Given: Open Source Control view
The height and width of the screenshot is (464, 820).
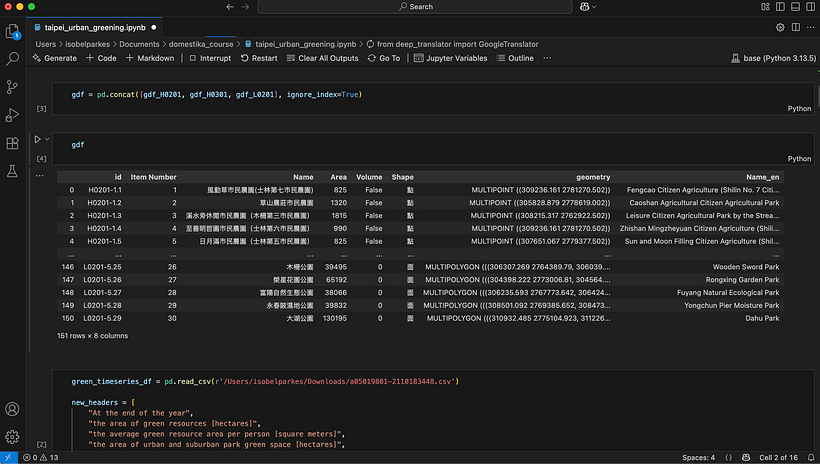Looking at the screenshot, I should click(13, 87).
